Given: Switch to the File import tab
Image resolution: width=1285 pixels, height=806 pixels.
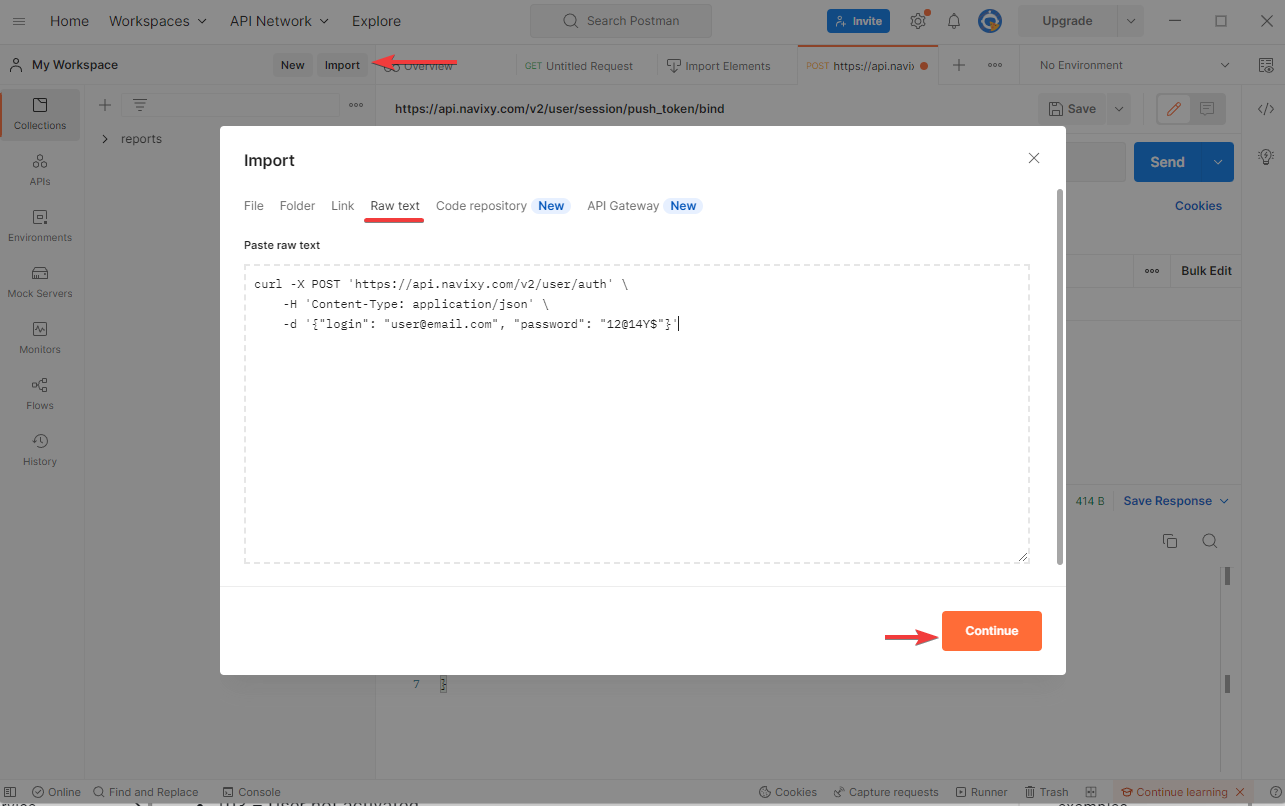Looking at the screenshot, I should 254,205.
